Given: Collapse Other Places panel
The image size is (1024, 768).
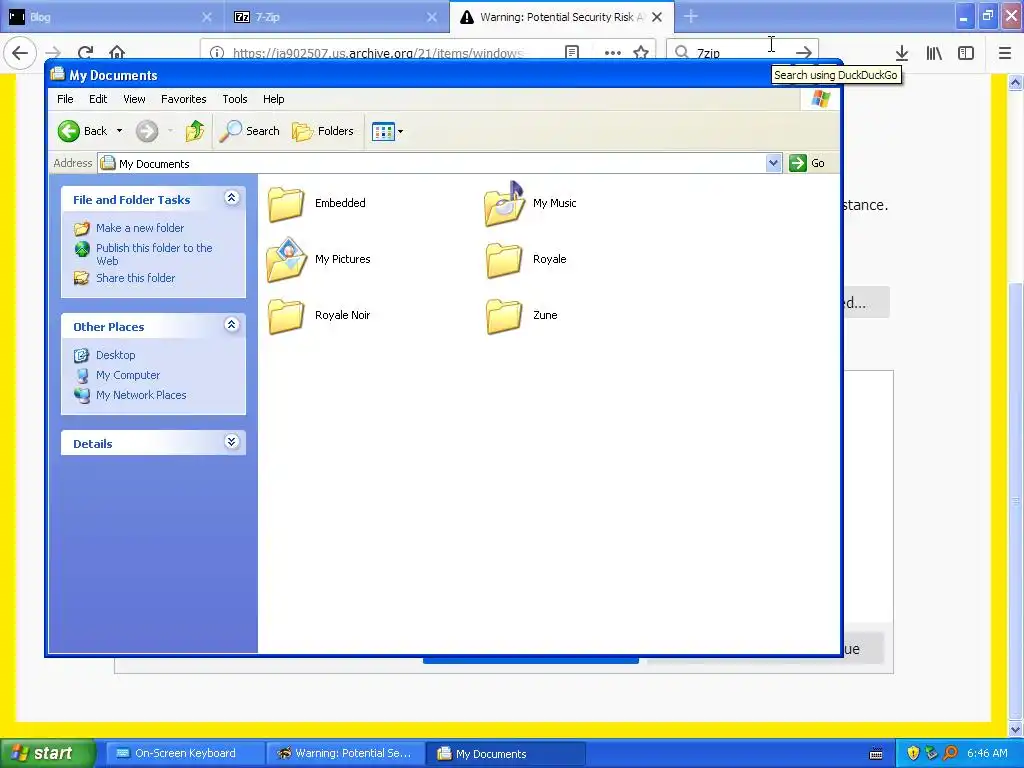Looking at the screenshot, I should pos(231,324).
